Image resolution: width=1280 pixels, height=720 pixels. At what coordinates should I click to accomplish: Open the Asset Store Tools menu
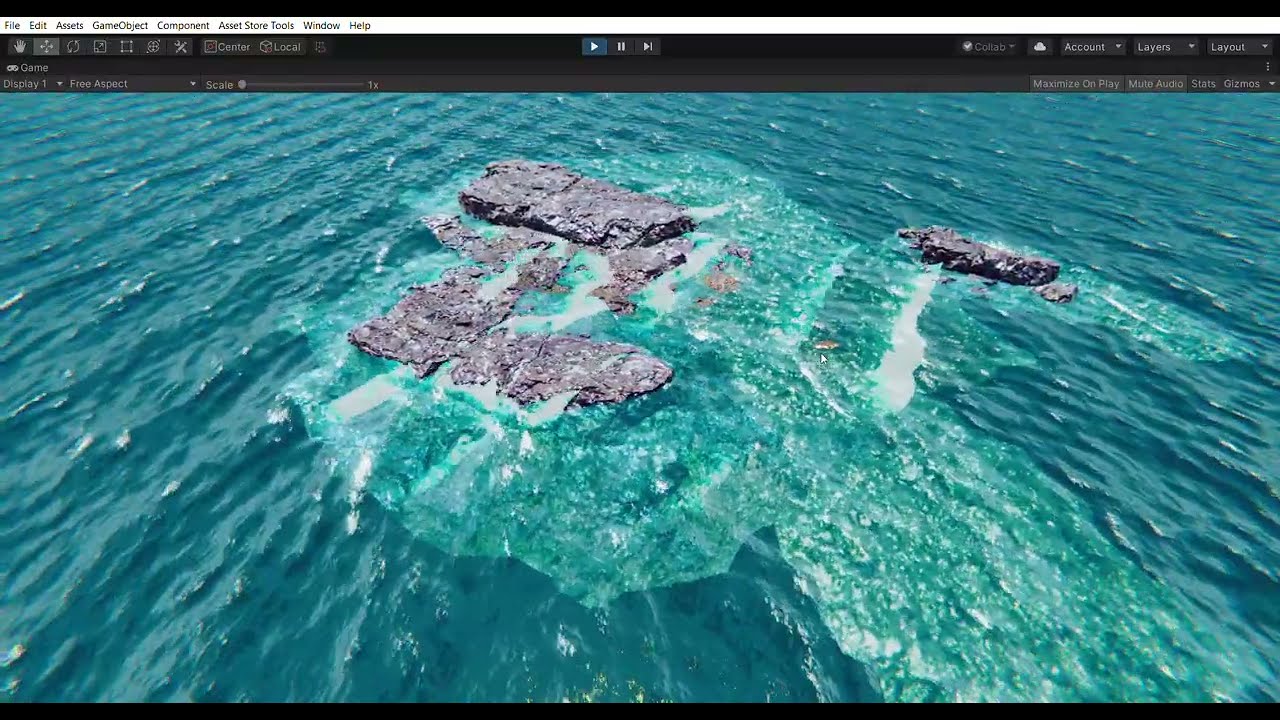pos(256,25)
